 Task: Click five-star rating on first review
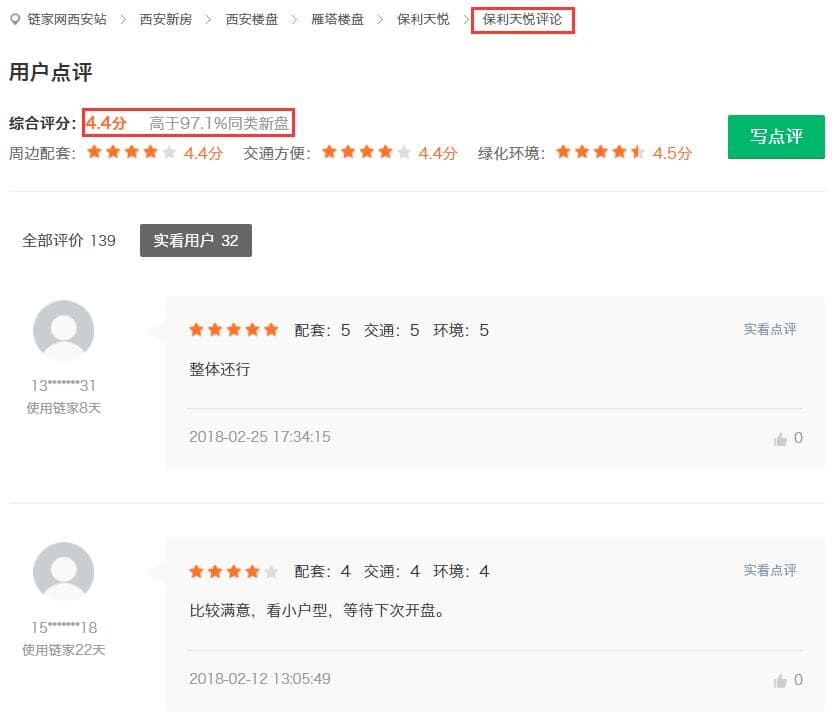click(234, 330)
